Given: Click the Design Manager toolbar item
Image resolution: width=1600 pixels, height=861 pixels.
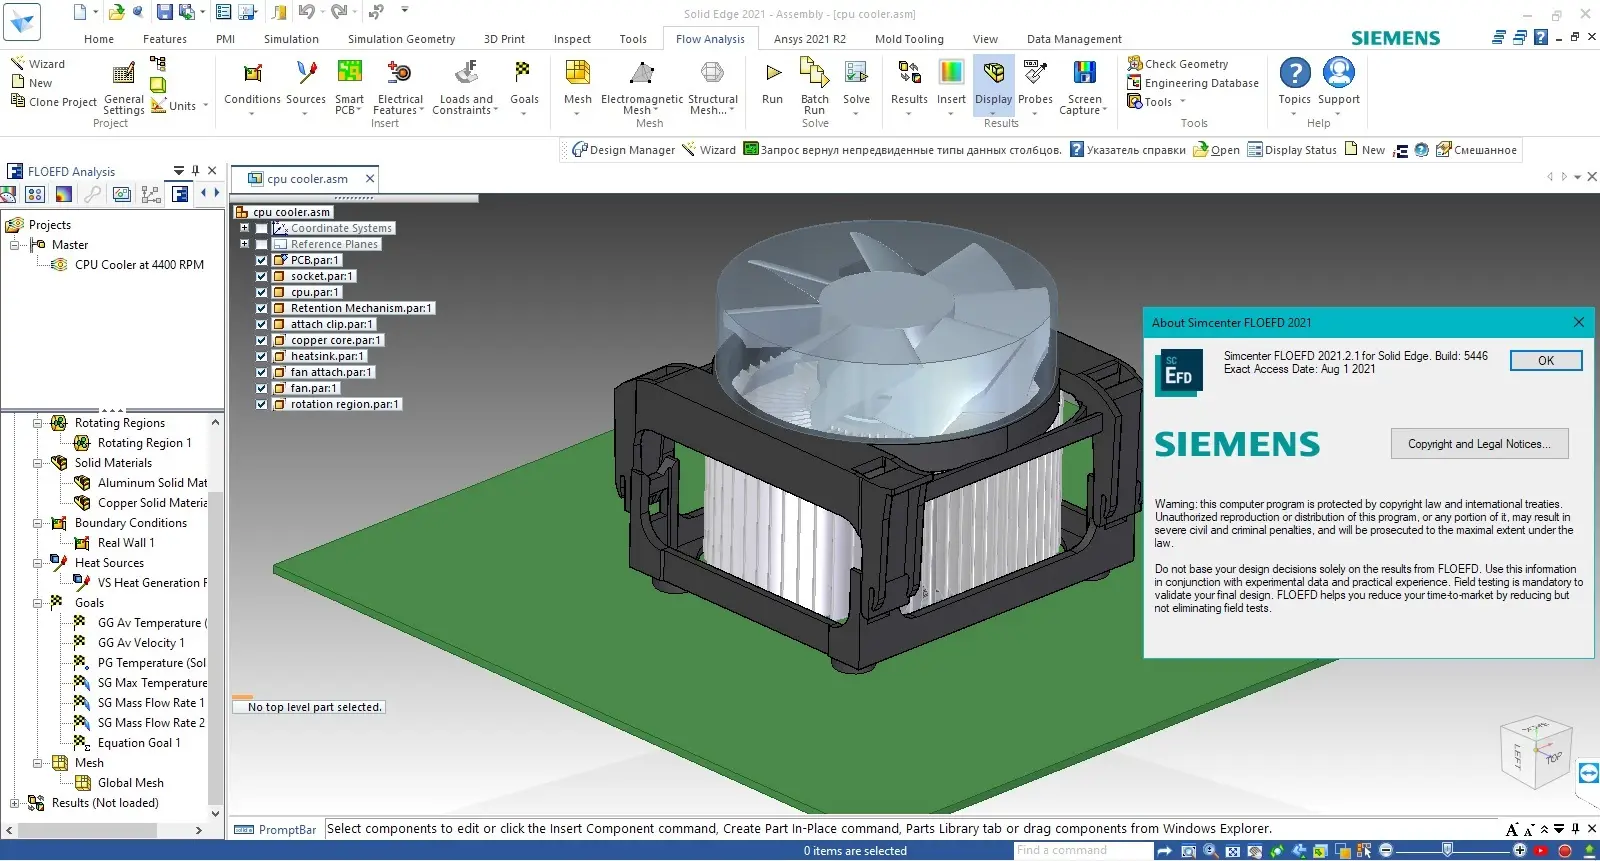Looking at the screenshot, I should (623, 150).
